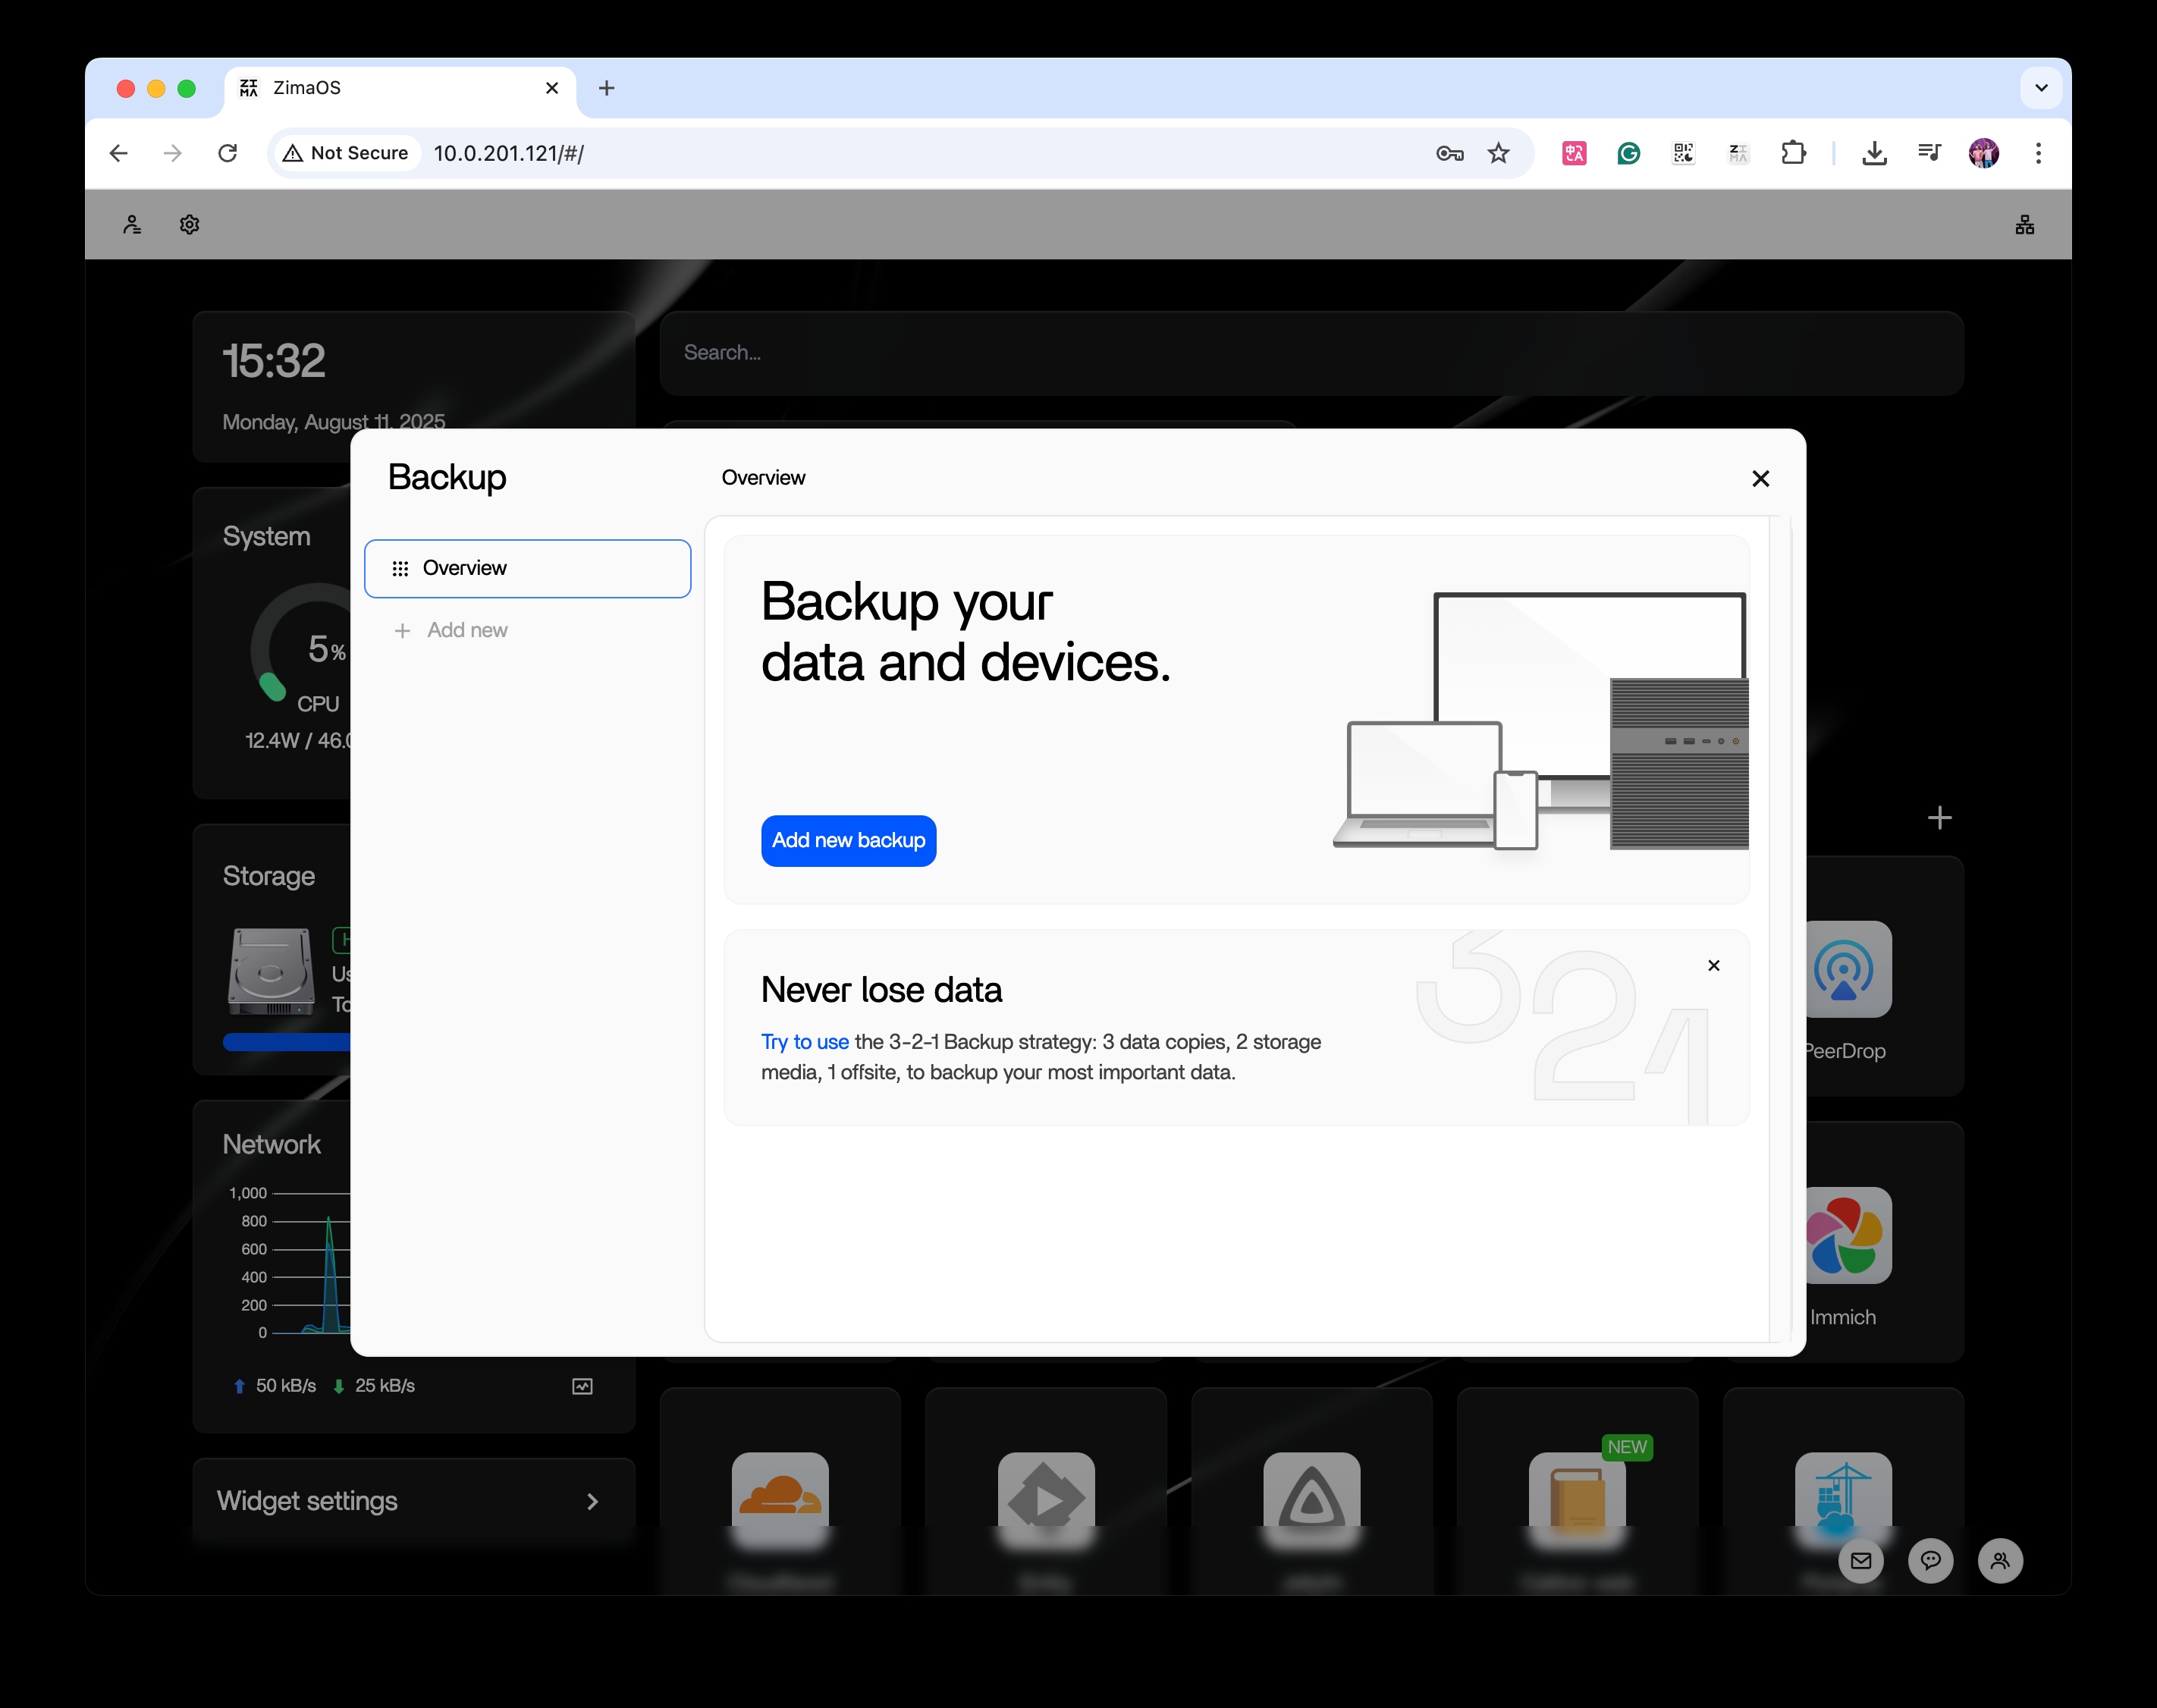Click the user circle icon at bottom right
2157x1708 pixels.
coord(1999,1560)
